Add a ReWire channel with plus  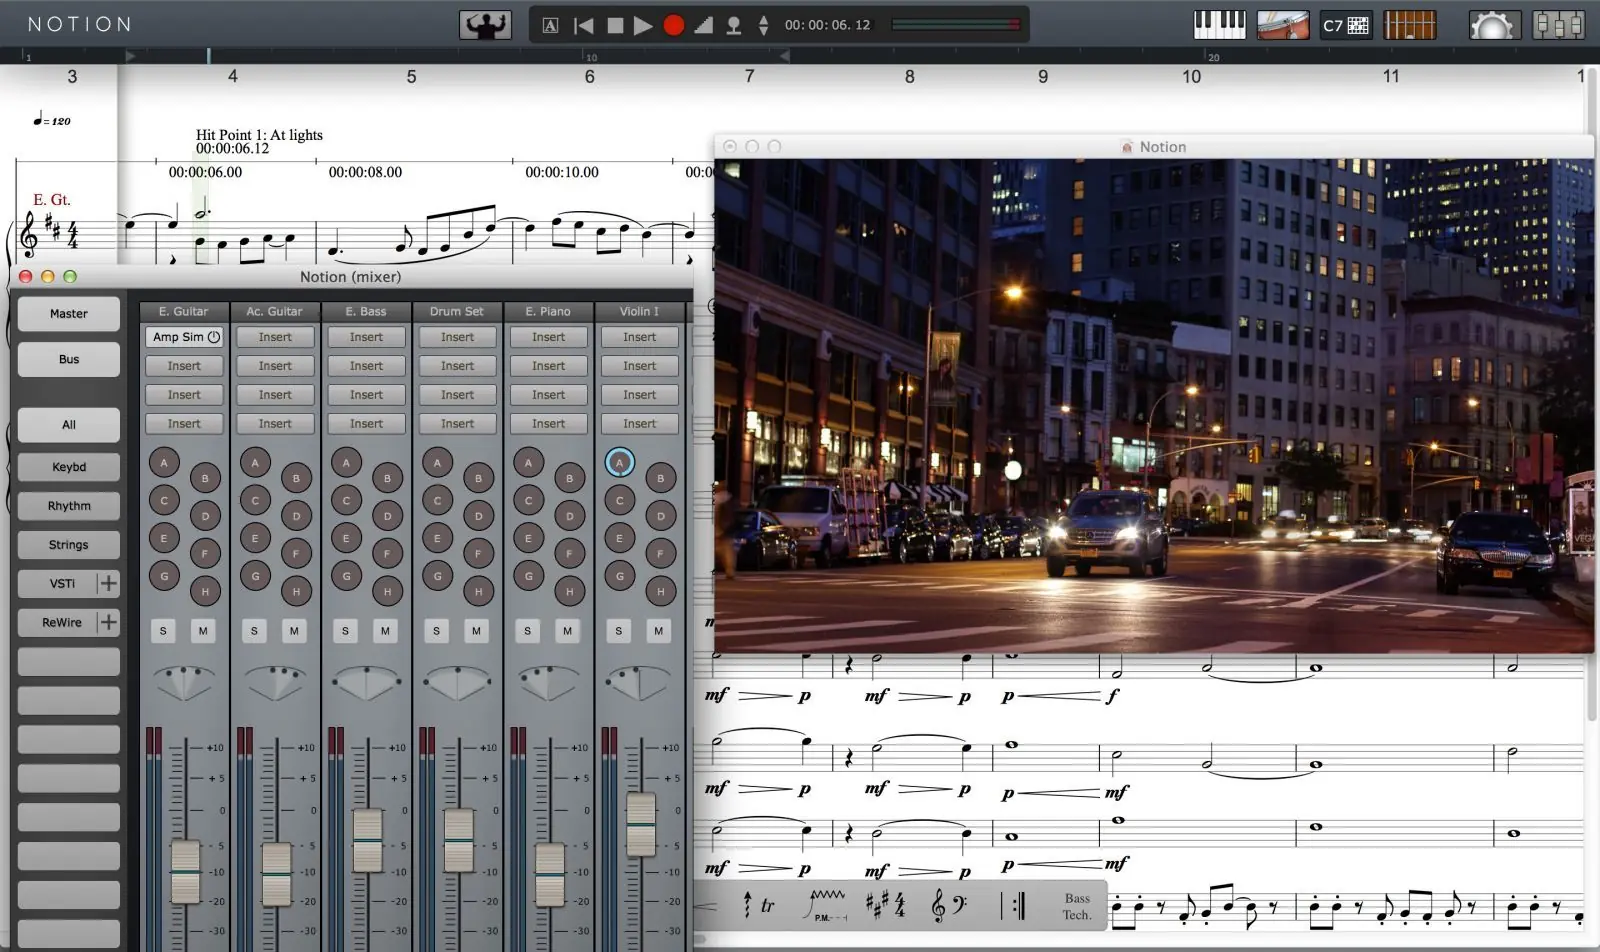pyautogui.click(x=108, y=622)
